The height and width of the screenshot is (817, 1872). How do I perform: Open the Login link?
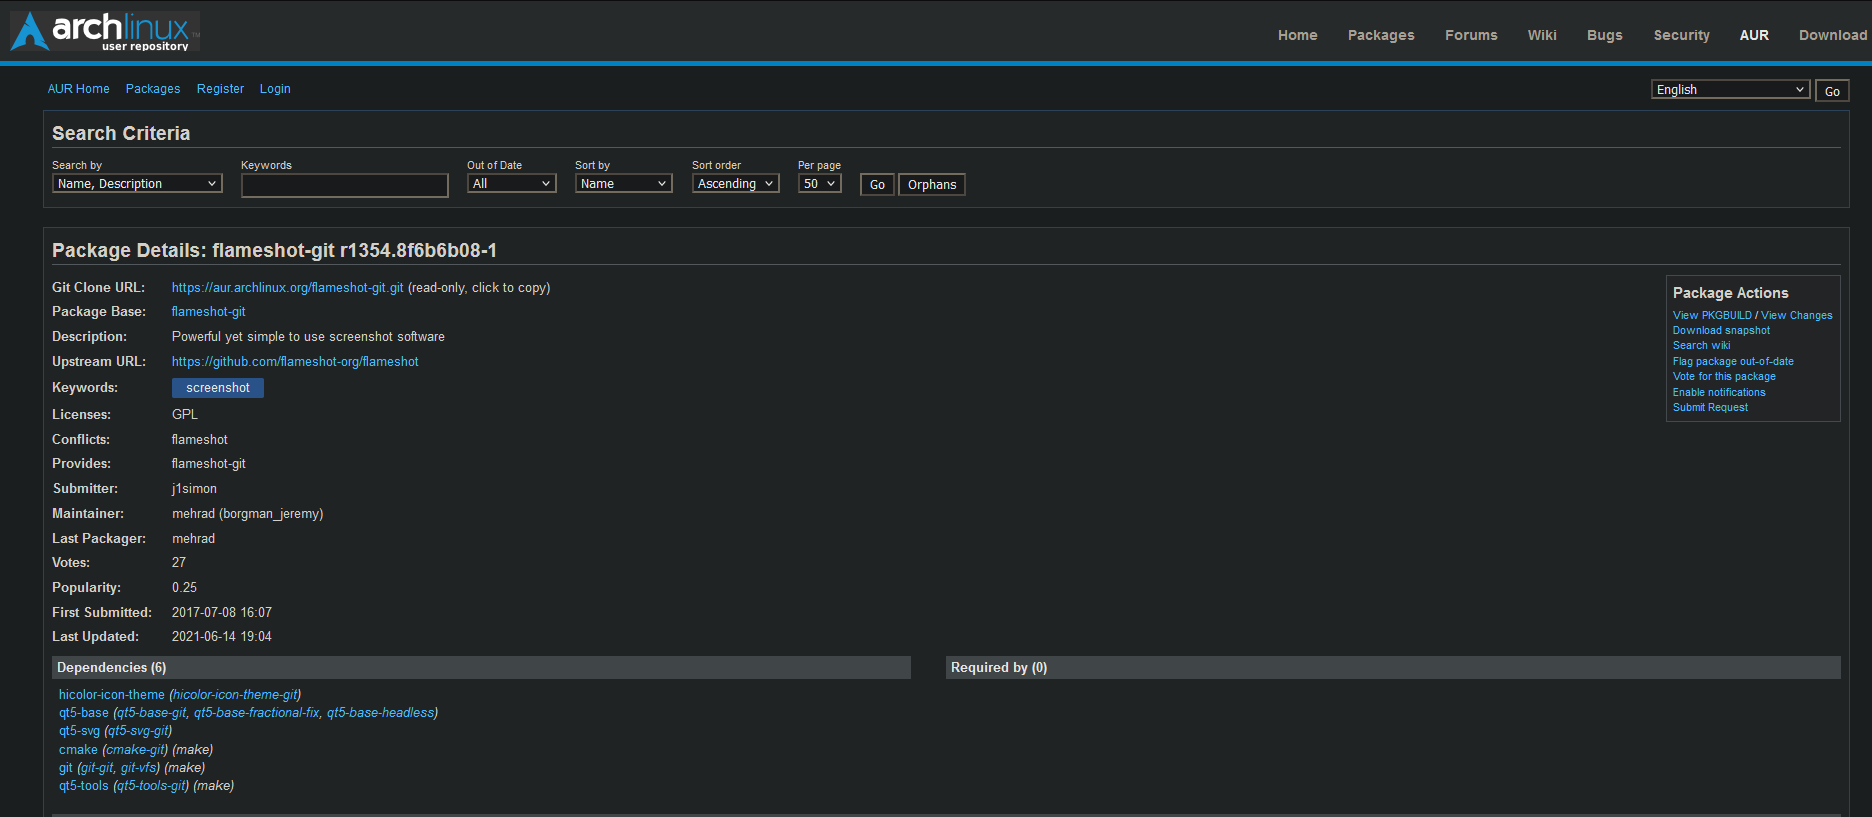click(x=275, y=89)
